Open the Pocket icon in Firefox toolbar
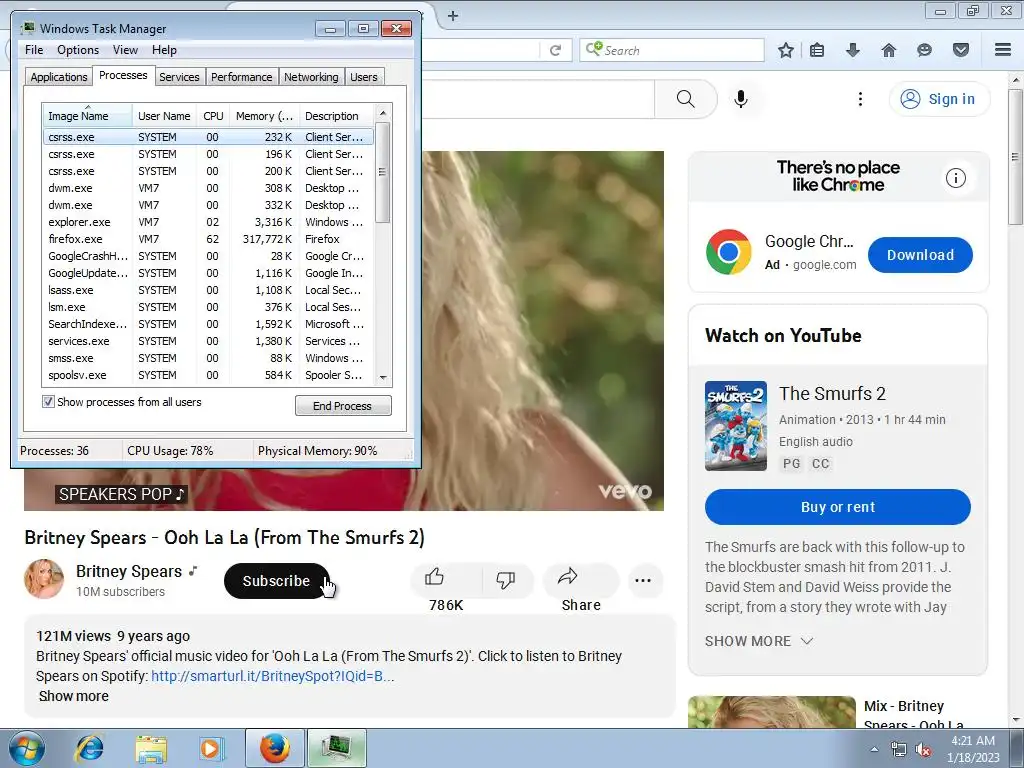This screenshot has width=1024, height=768. point(961,50)
